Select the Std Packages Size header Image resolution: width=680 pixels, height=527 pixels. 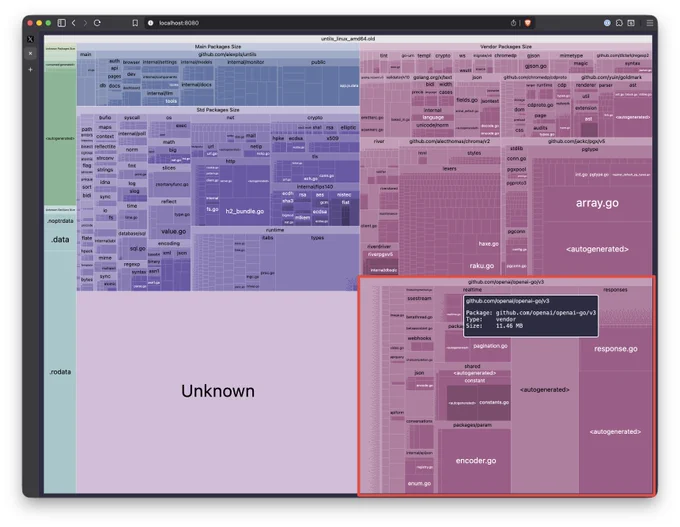coord(218,110)
